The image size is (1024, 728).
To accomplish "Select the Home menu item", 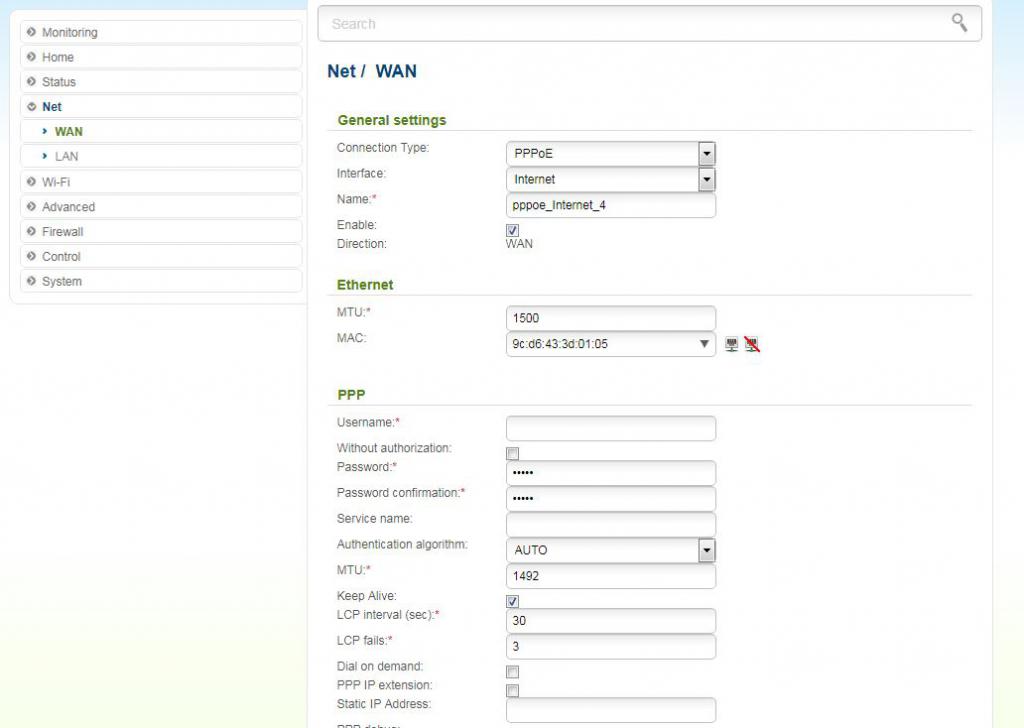I will pos(57,57).
